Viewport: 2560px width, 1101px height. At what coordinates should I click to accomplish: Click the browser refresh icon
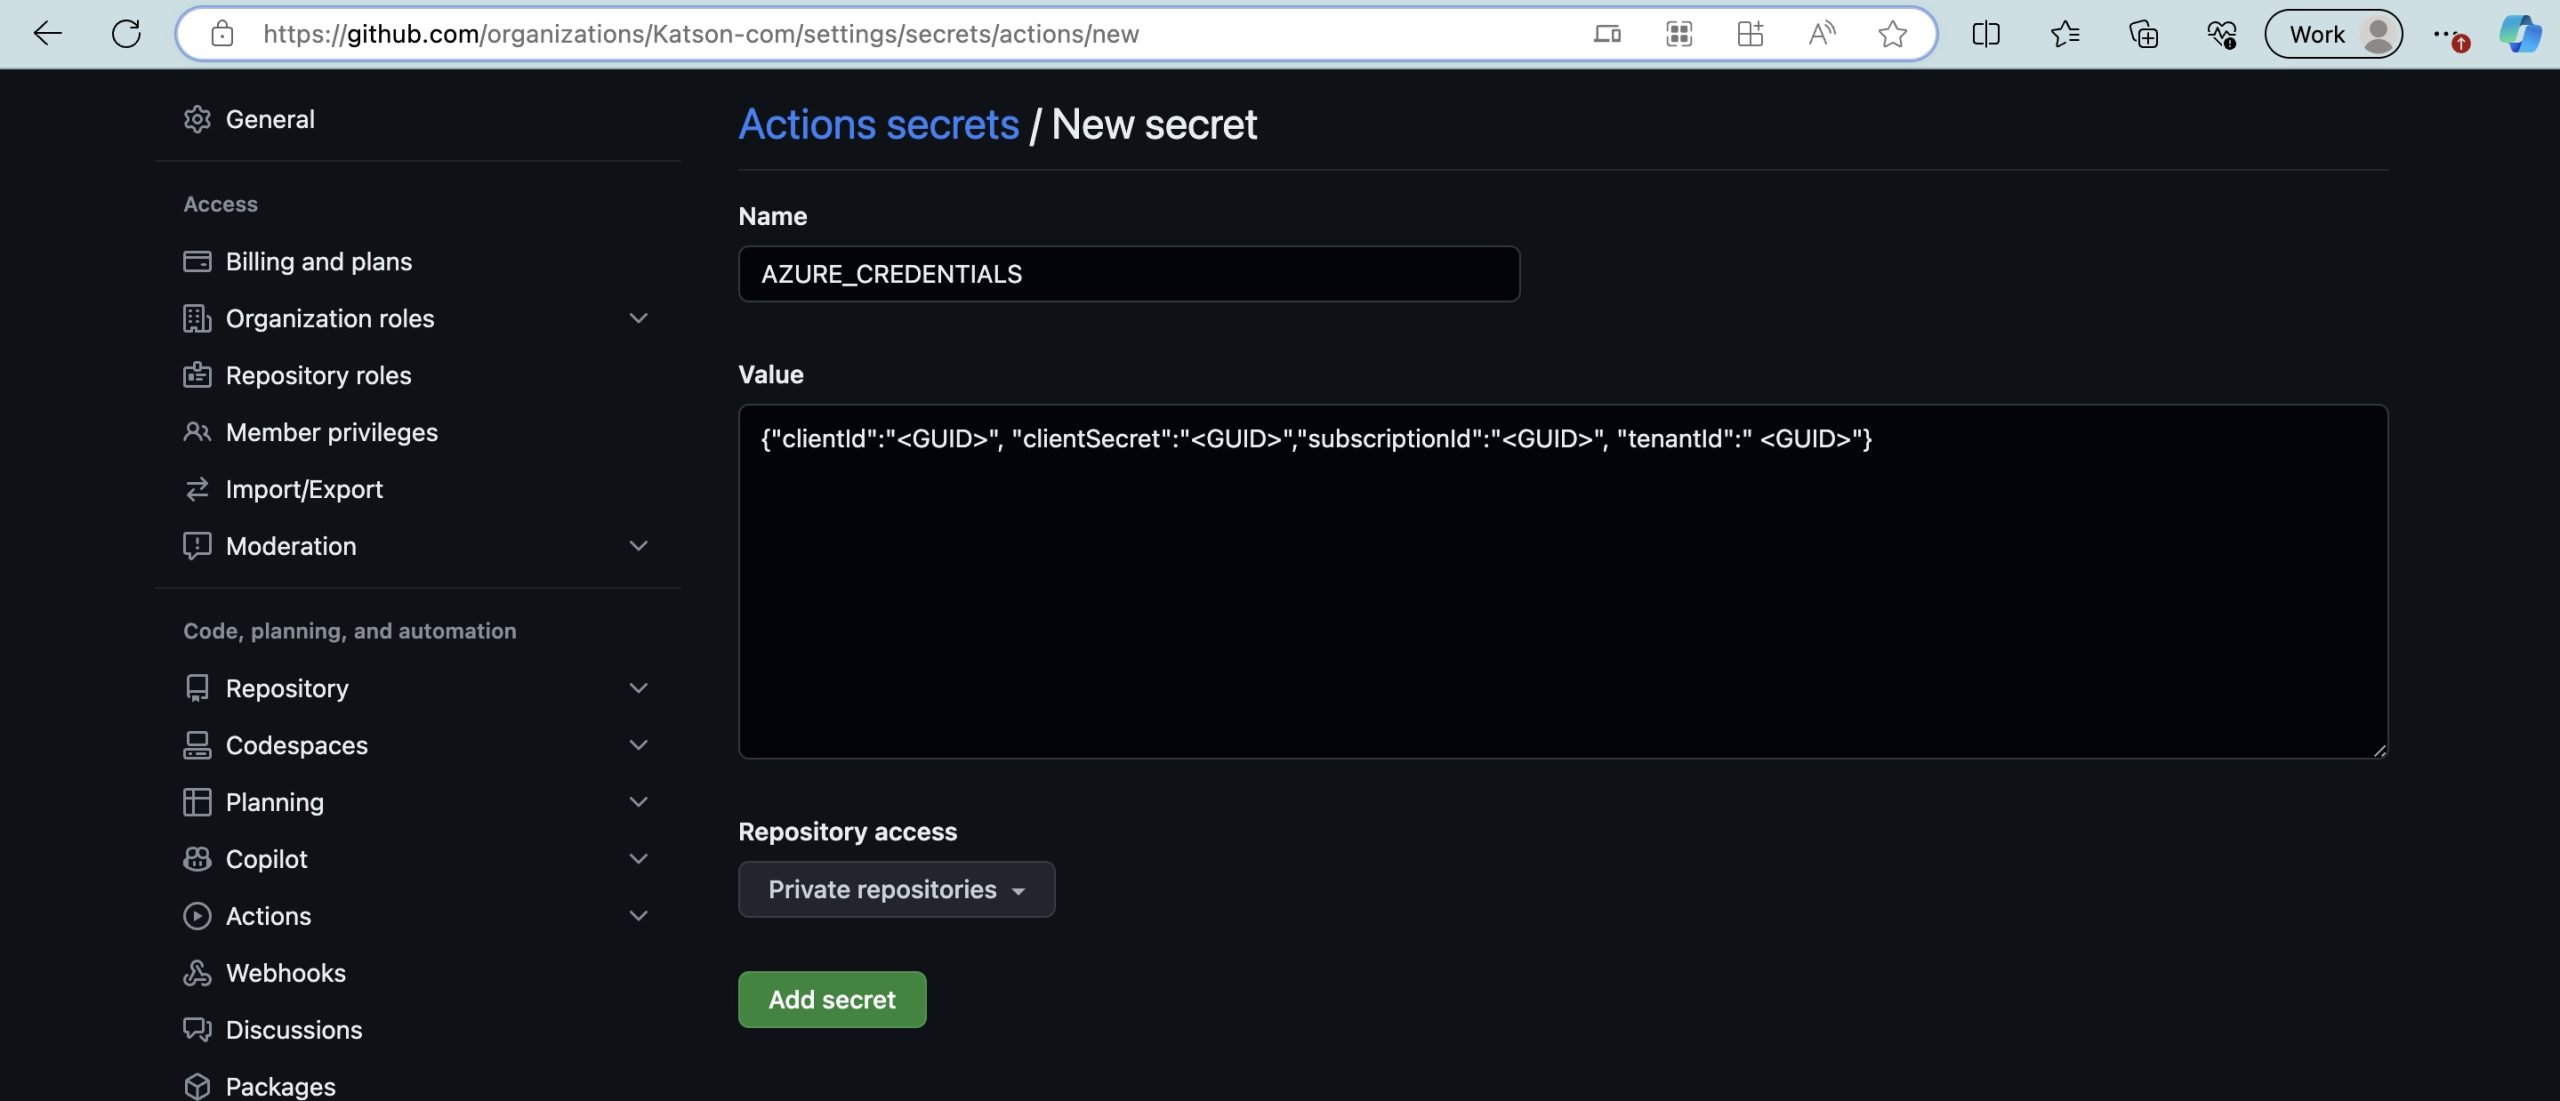pyautogui.click(x=126, y=34)
